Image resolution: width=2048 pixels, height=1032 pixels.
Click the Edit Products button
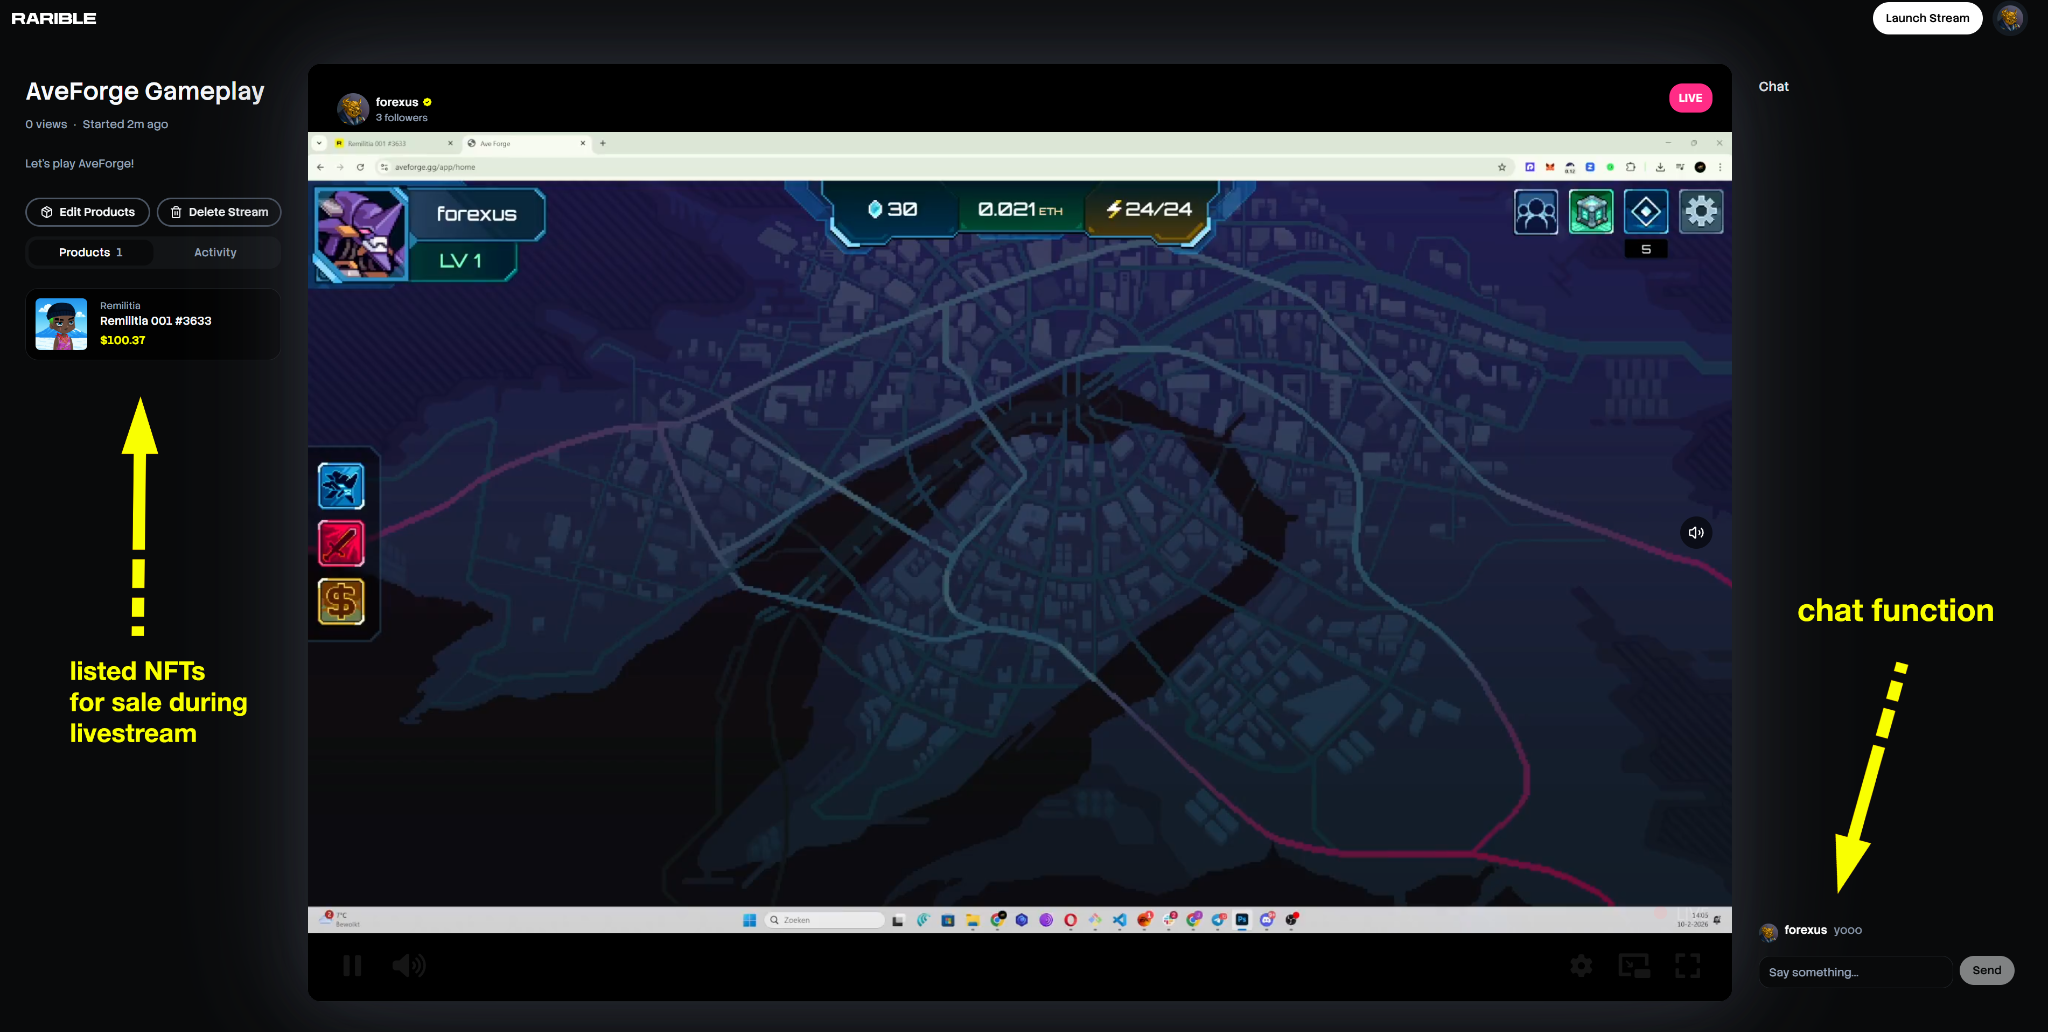click(x=88, y=212)
